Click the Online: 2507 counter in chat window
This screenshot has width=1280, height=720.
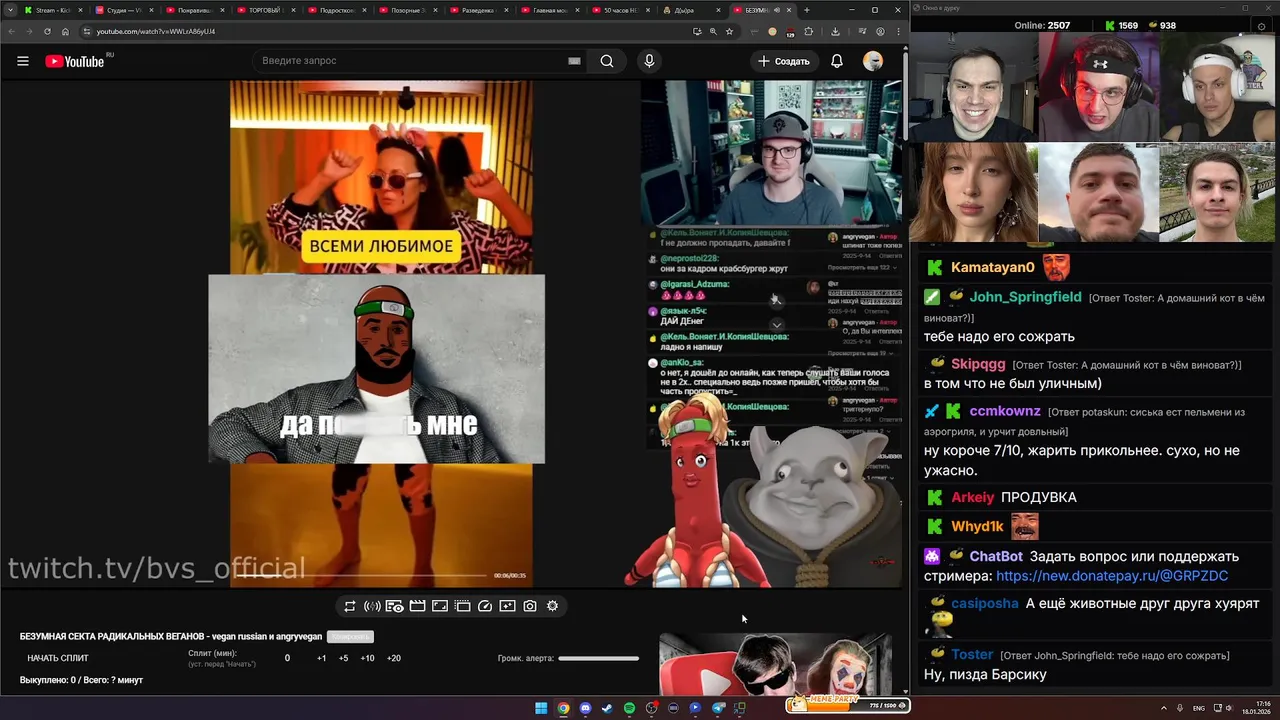(1041, 25)
